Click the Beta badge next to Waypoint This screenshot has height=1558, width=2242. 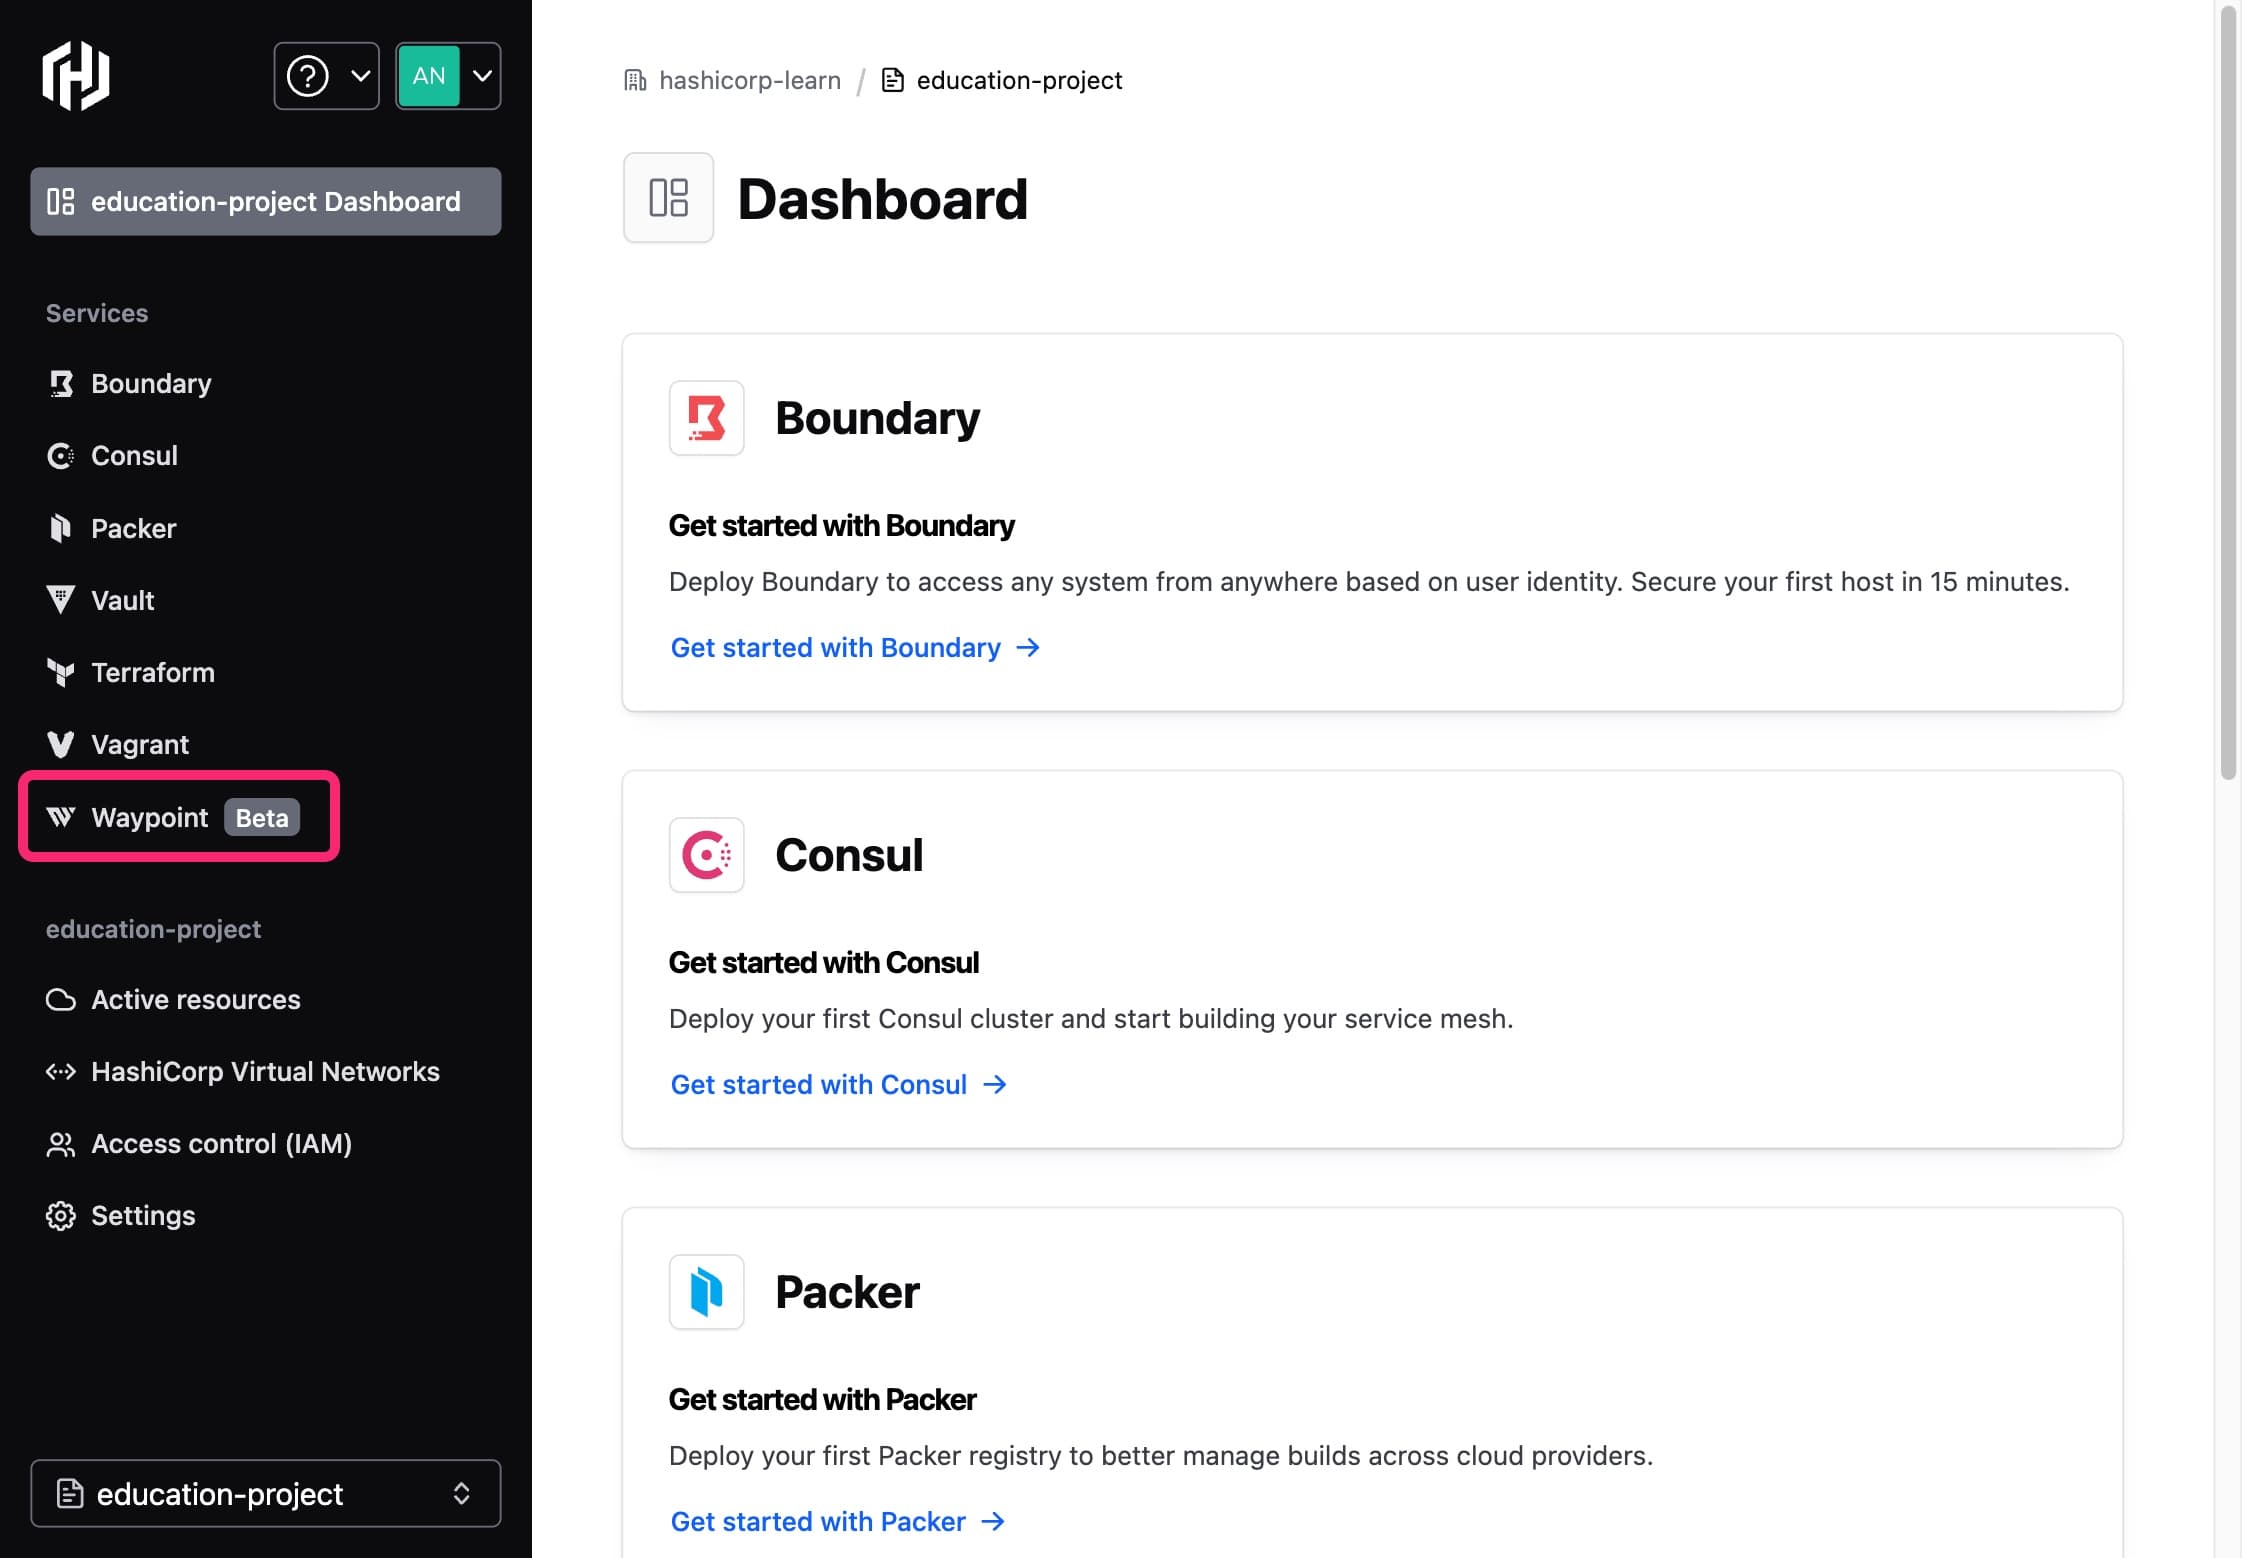click(x=262, y=818)
